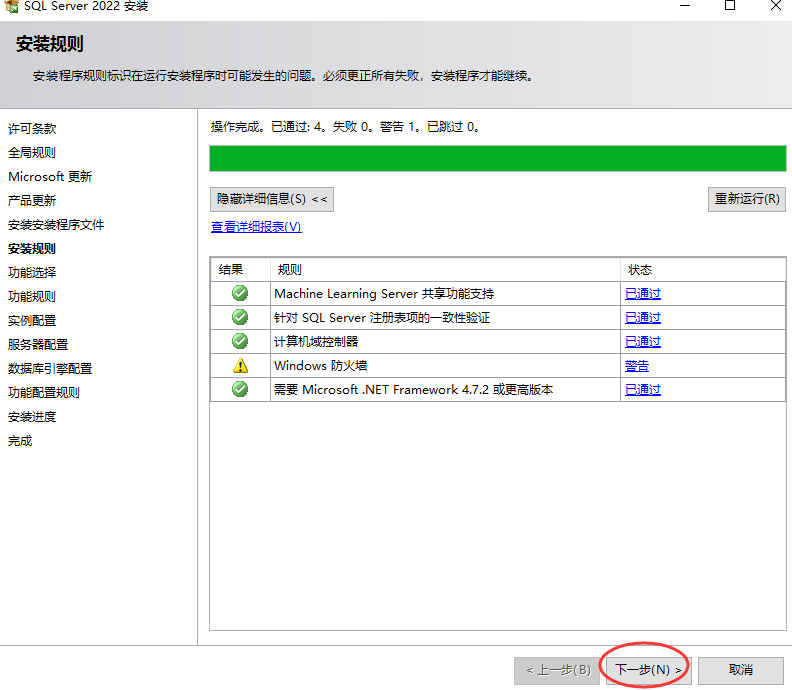Click the 结果 column header
The image size is (792, 690).
point(240,270)
